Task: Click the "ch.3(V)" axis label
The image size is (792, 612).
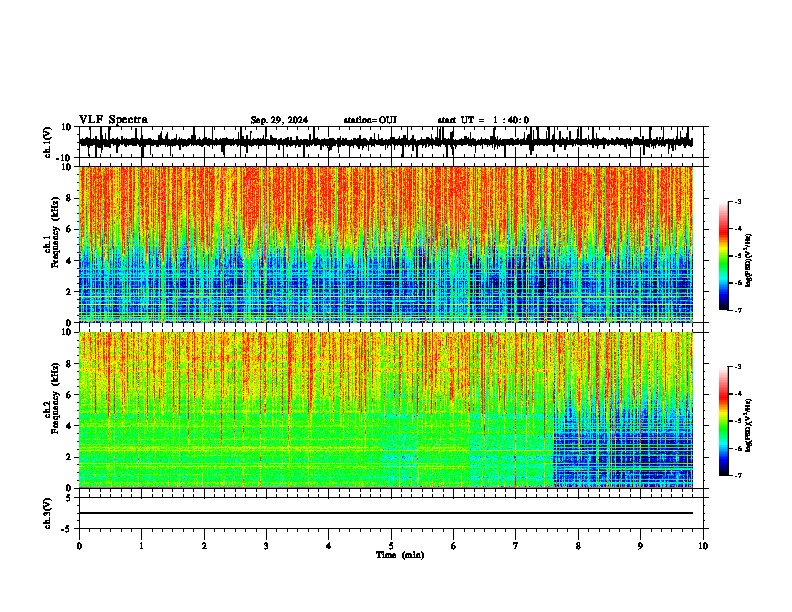Action: point(48,513)
